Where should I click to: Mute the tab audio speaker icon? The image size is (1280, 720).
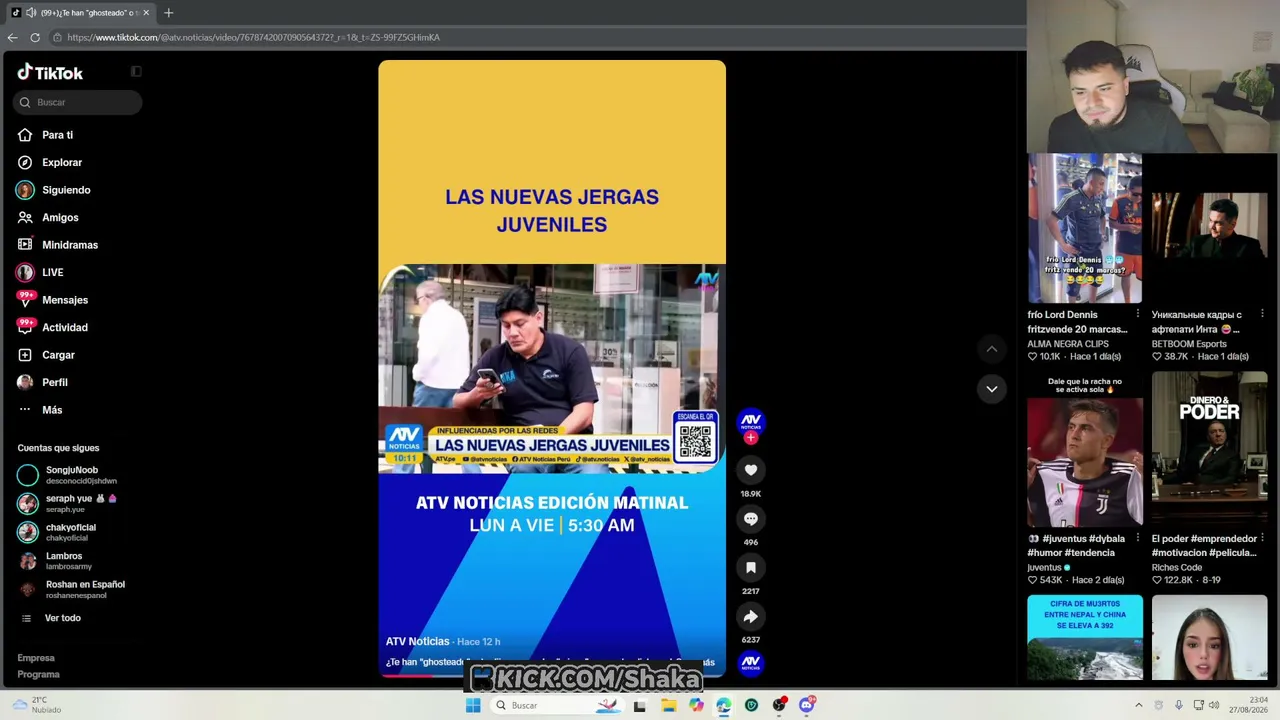pos(30,13)
